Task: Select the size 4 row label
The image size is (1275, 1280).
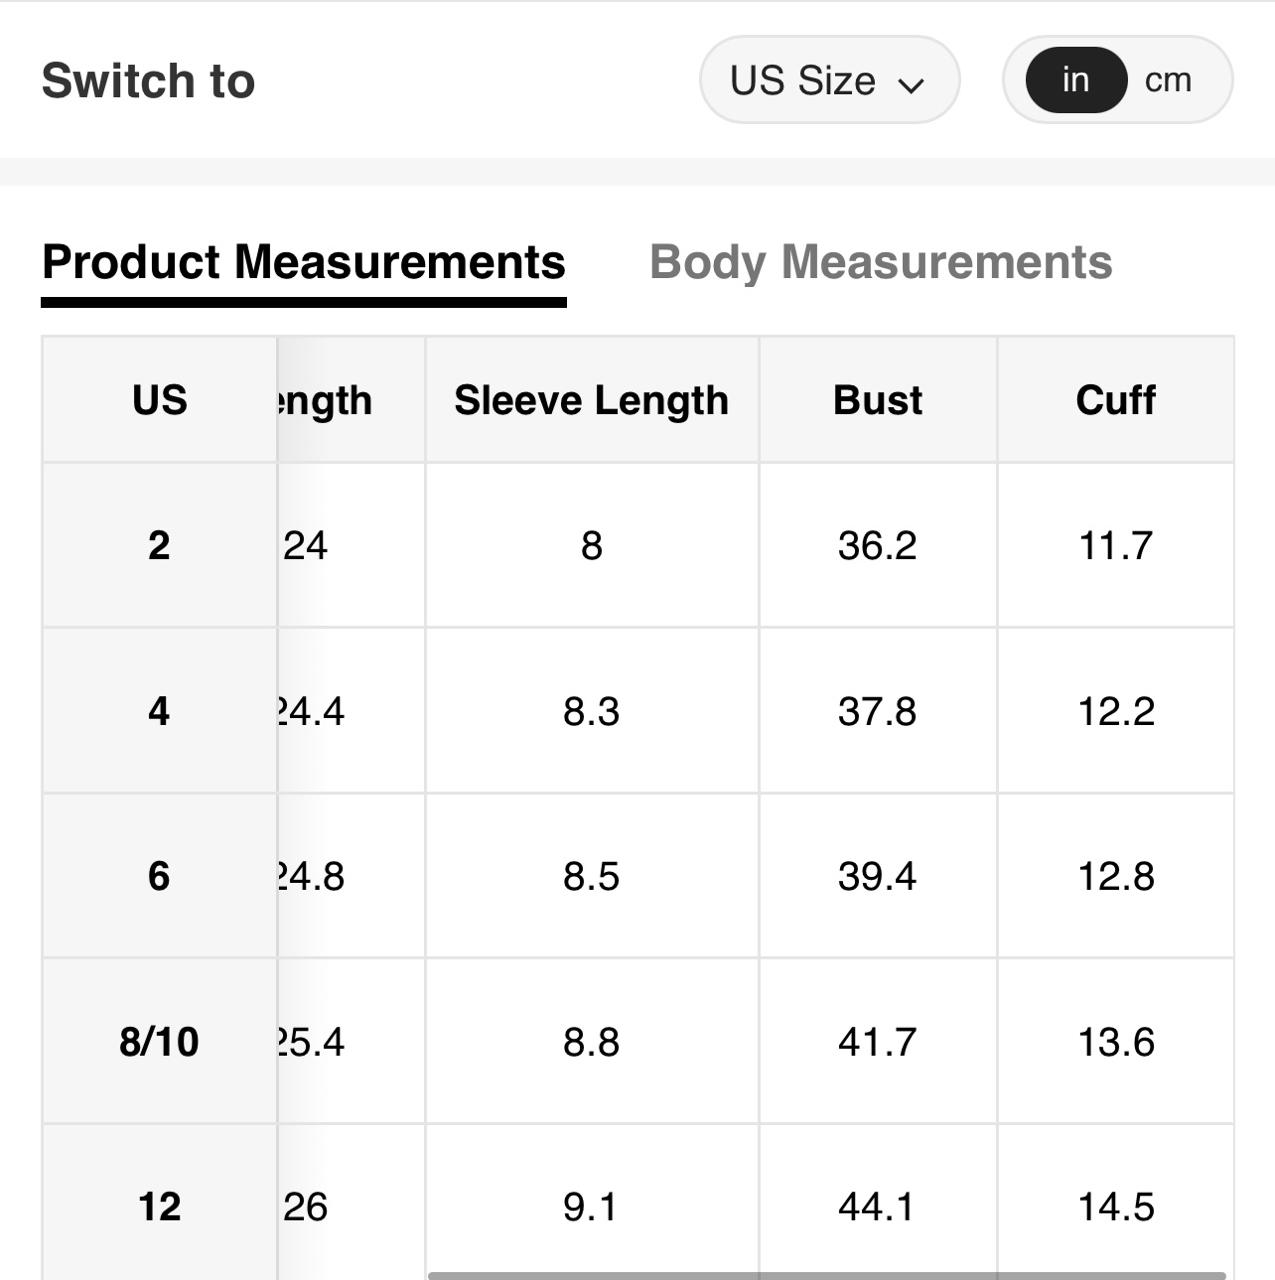Action: pos(159,711)
